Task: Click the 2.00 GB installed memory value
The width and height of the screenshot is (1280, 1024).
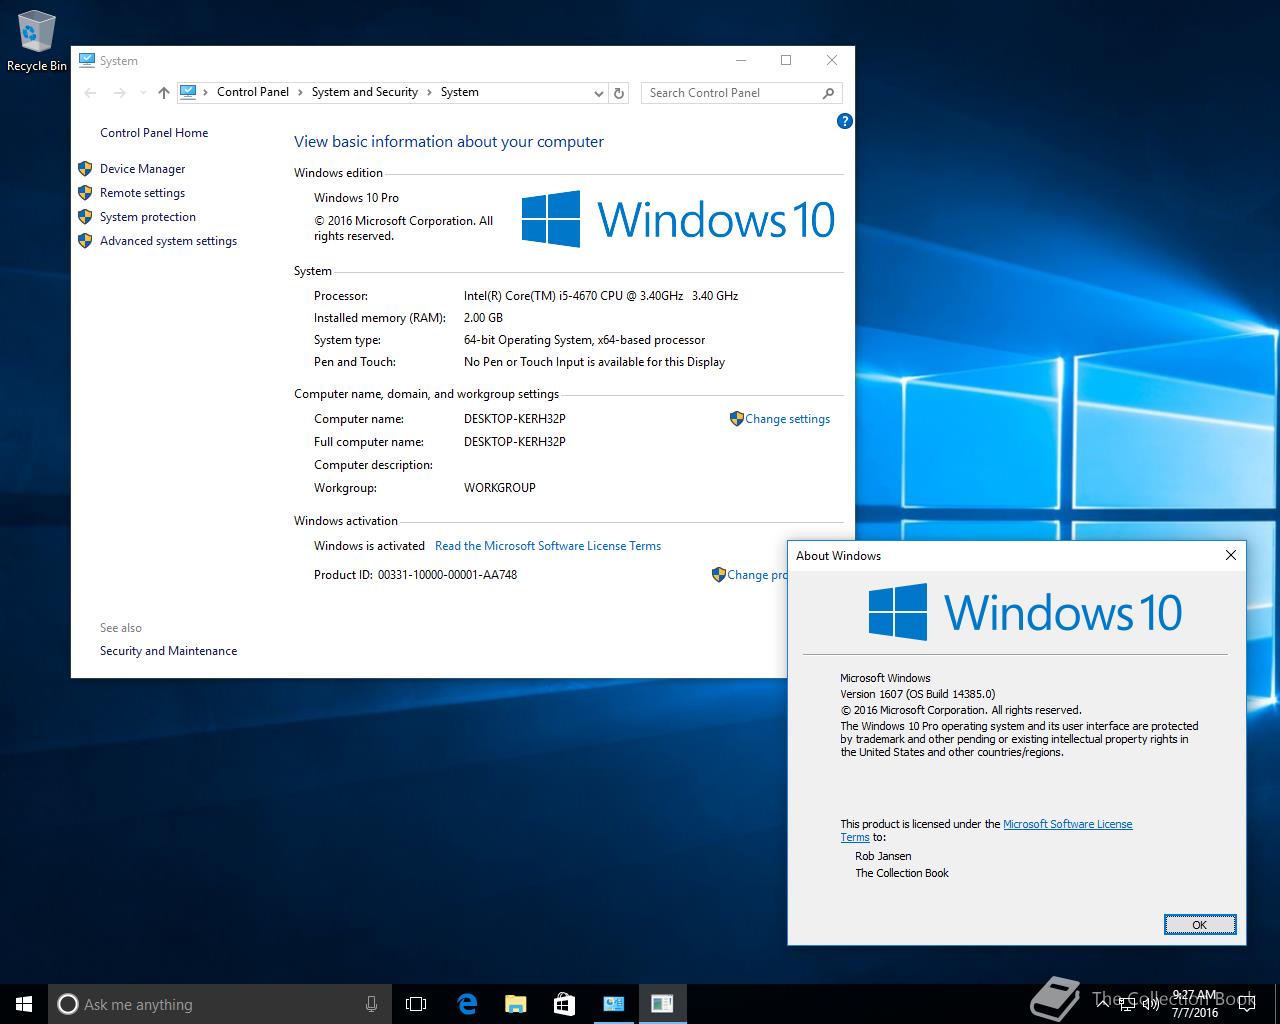Action: (483, 318)
